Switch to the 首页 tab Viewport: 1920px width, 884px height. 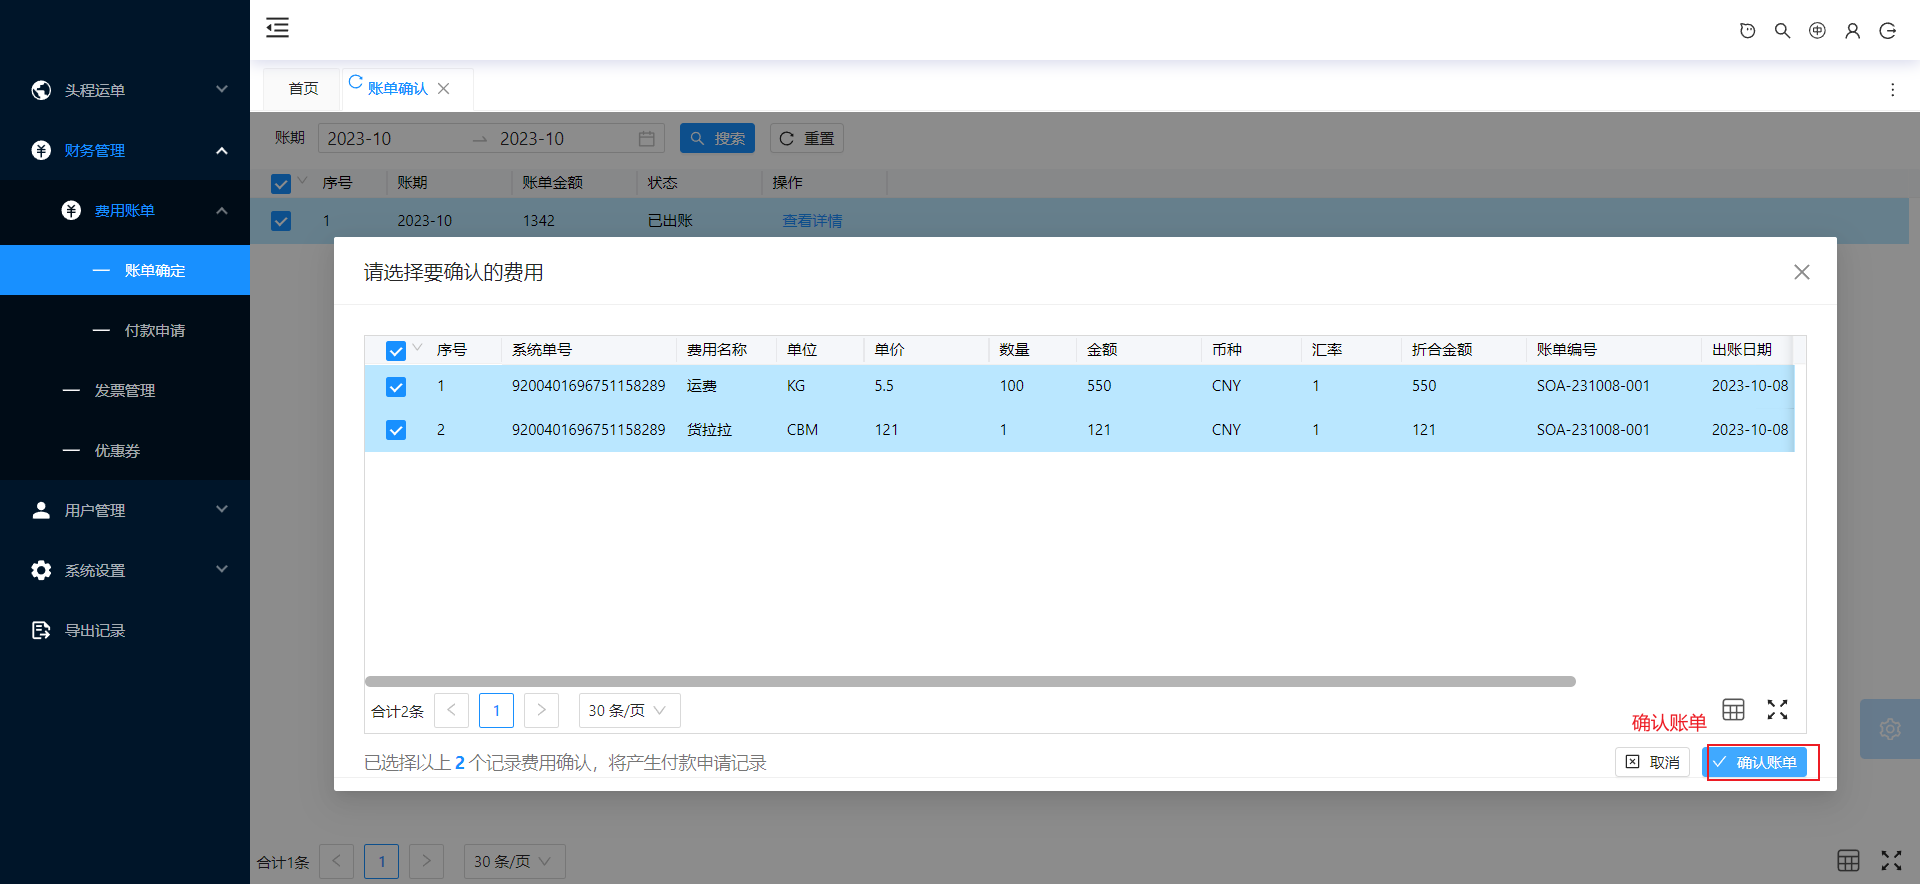[303, 89]
